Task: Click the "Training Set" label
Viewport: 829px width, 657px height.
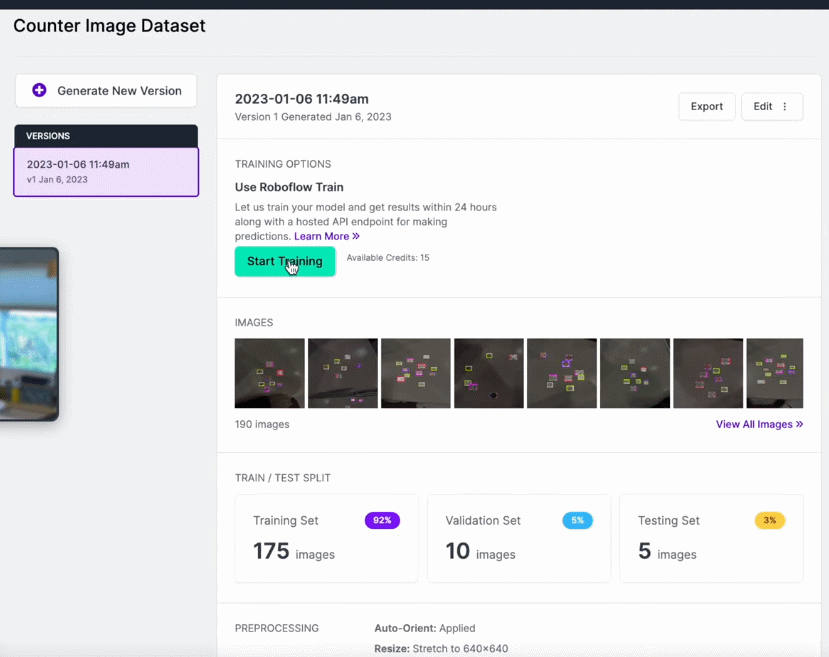Action: (x=285, y=521)
